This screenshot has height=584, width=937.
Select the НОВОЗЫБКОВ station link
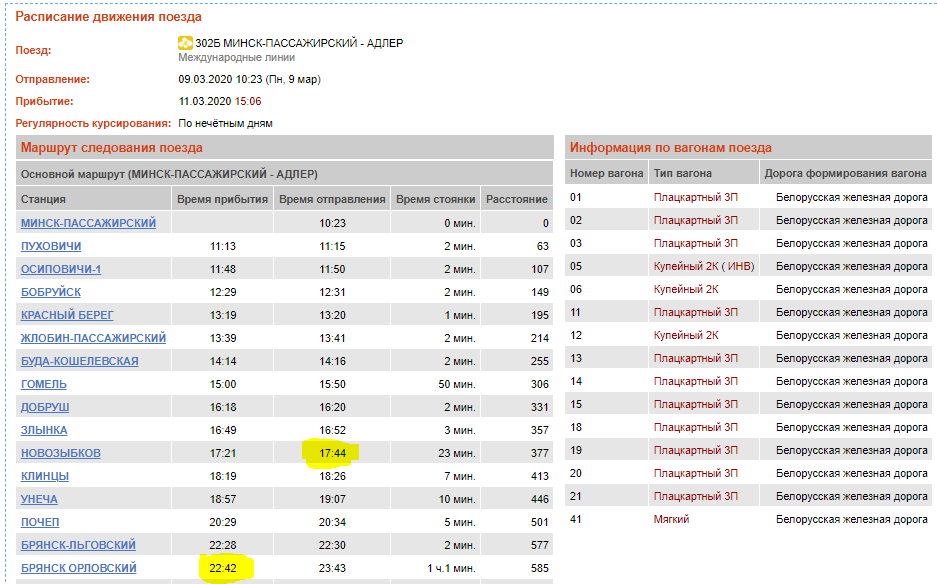tap(61, 453)
